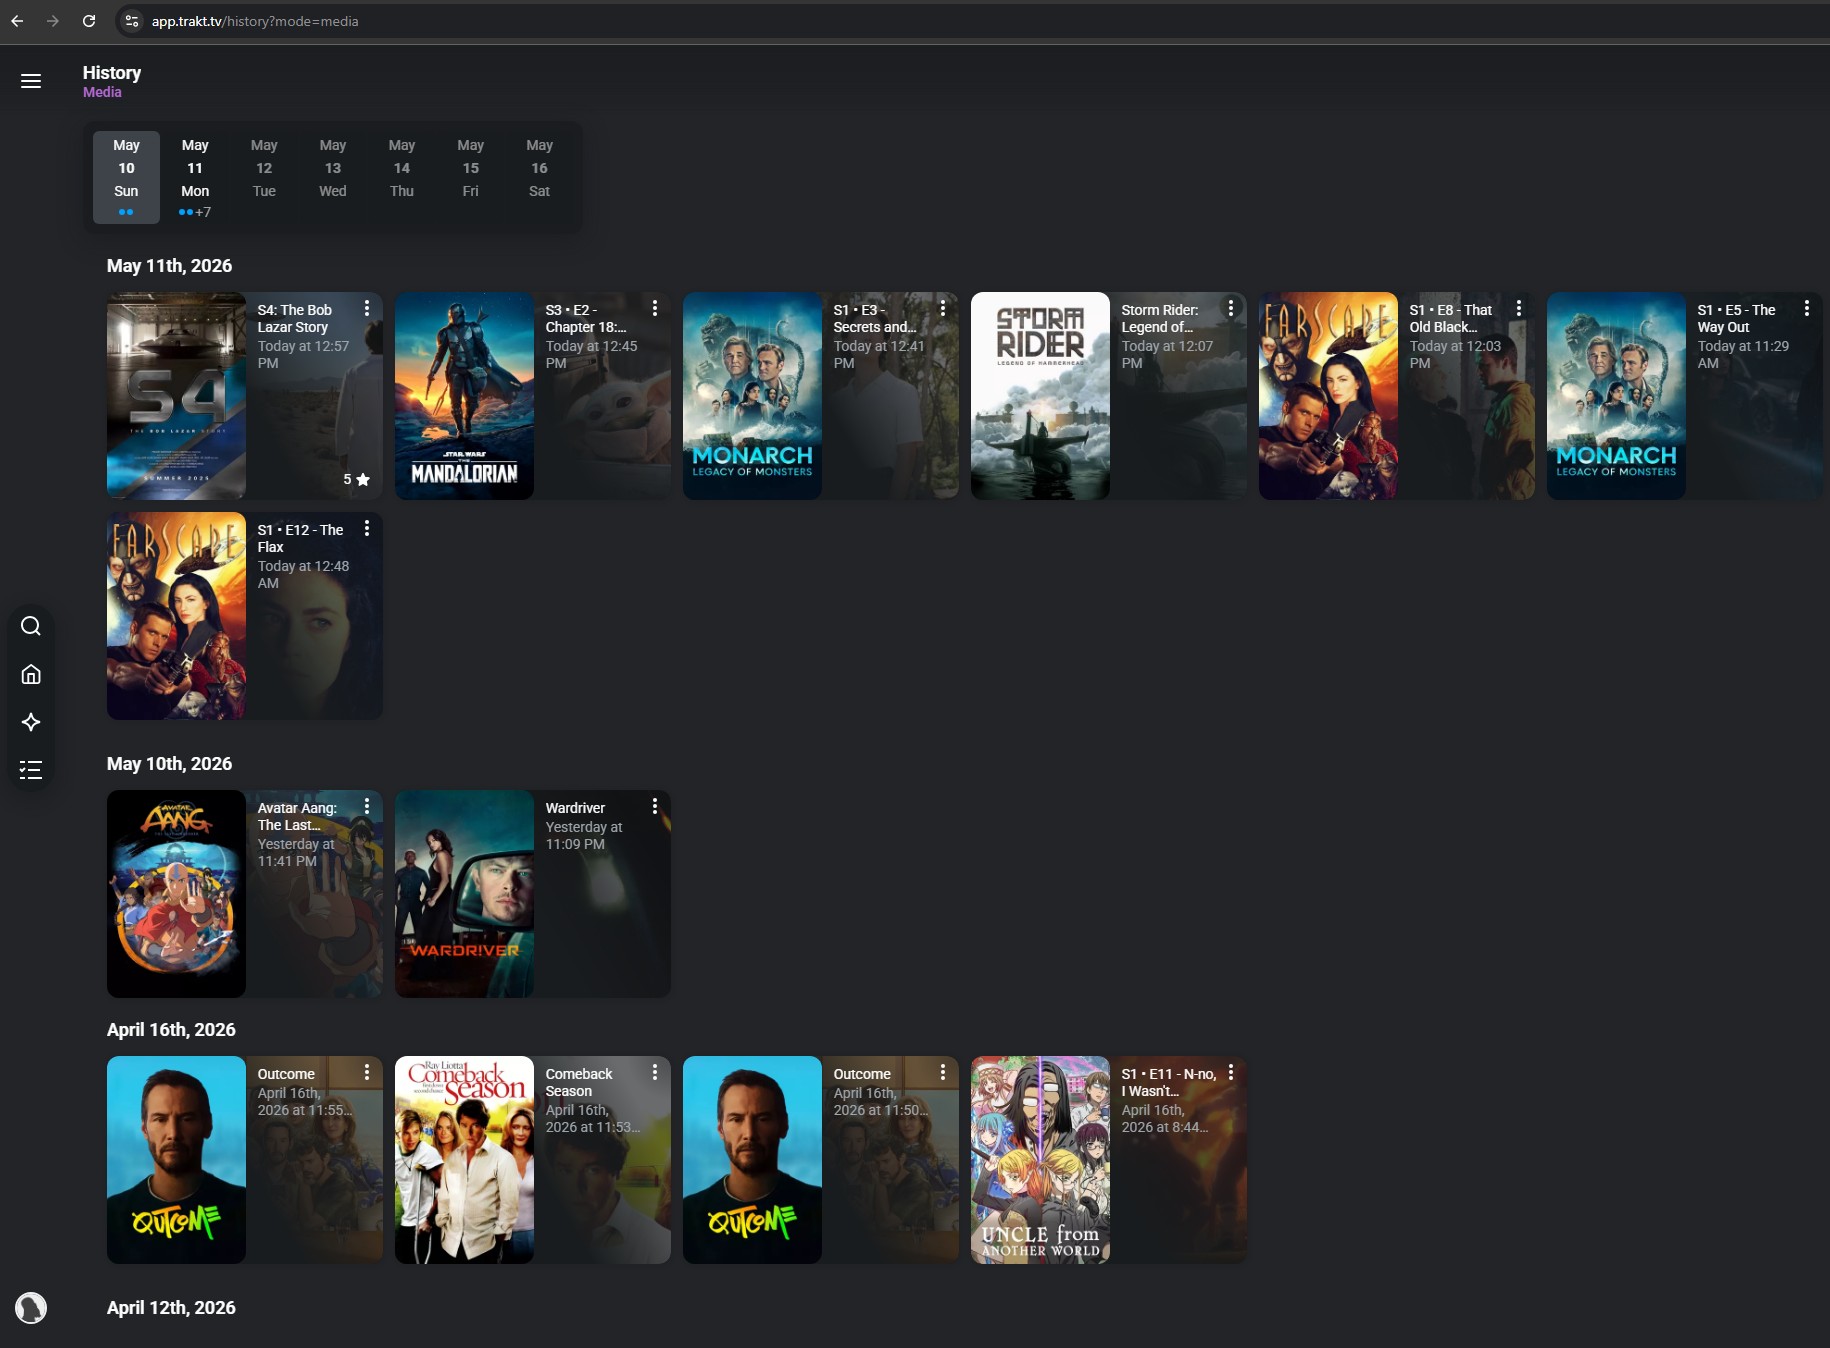
Task: Go back in browser
Action: pyautogui.click(x=17, y=21)
